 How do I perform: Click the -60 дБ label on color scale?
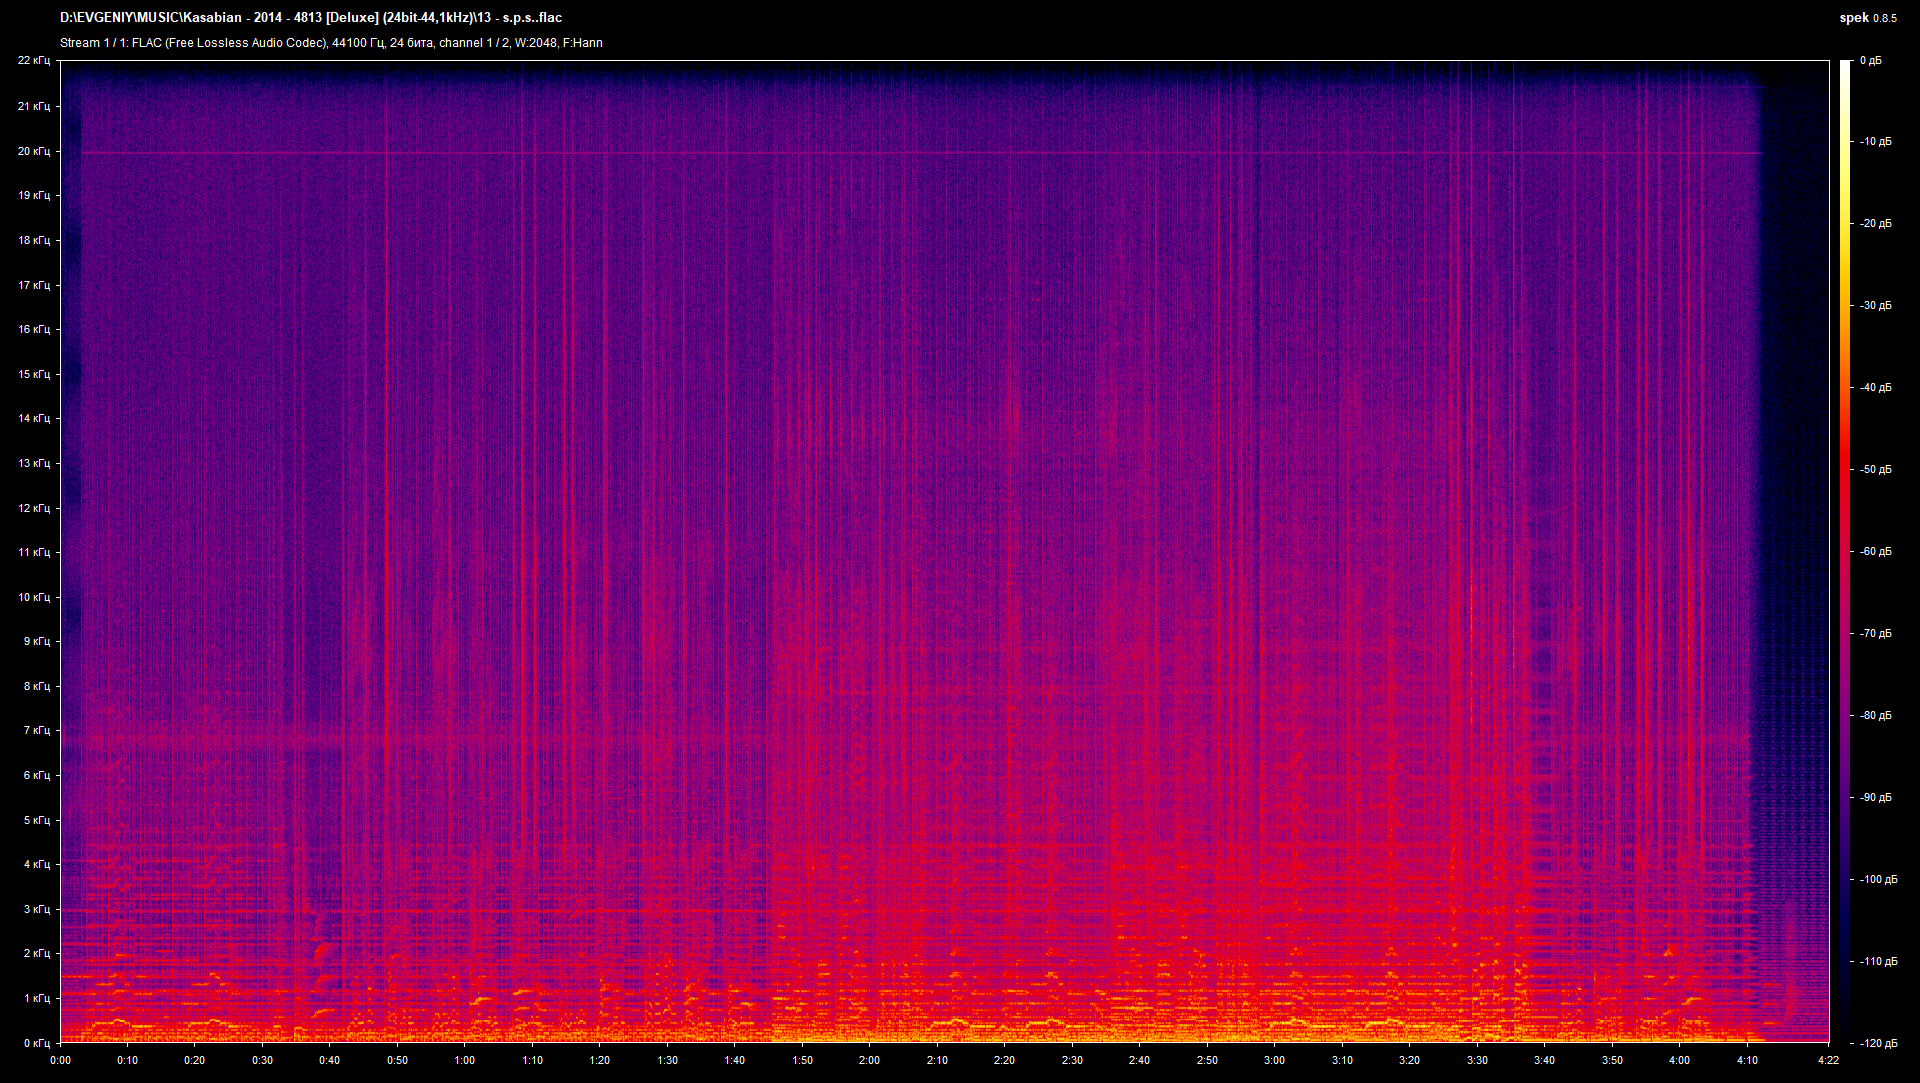pos(1875,551)
